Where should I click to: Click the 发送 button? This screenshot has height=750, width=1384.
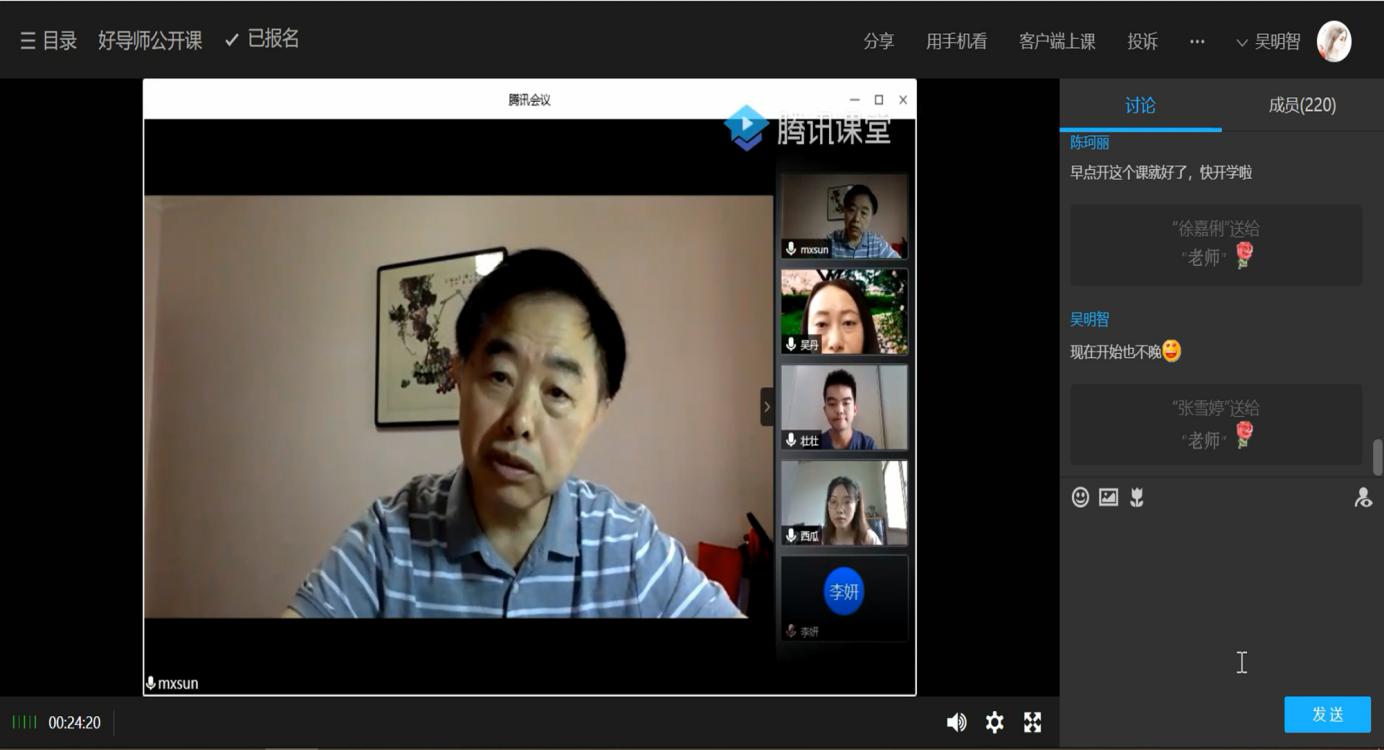1327,714
